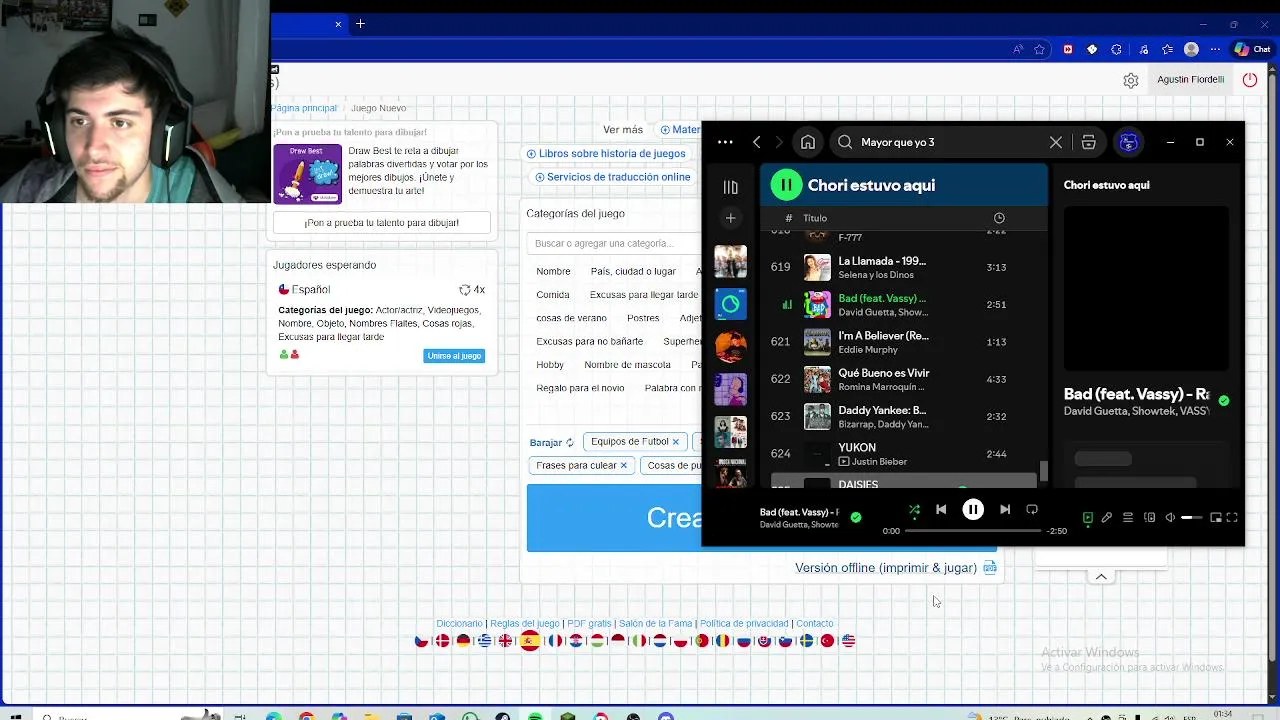Focus category search input field
Image resolution: width=1280 pixels, height=720 pixels.
pyautogui.click(x=615, y=243)
